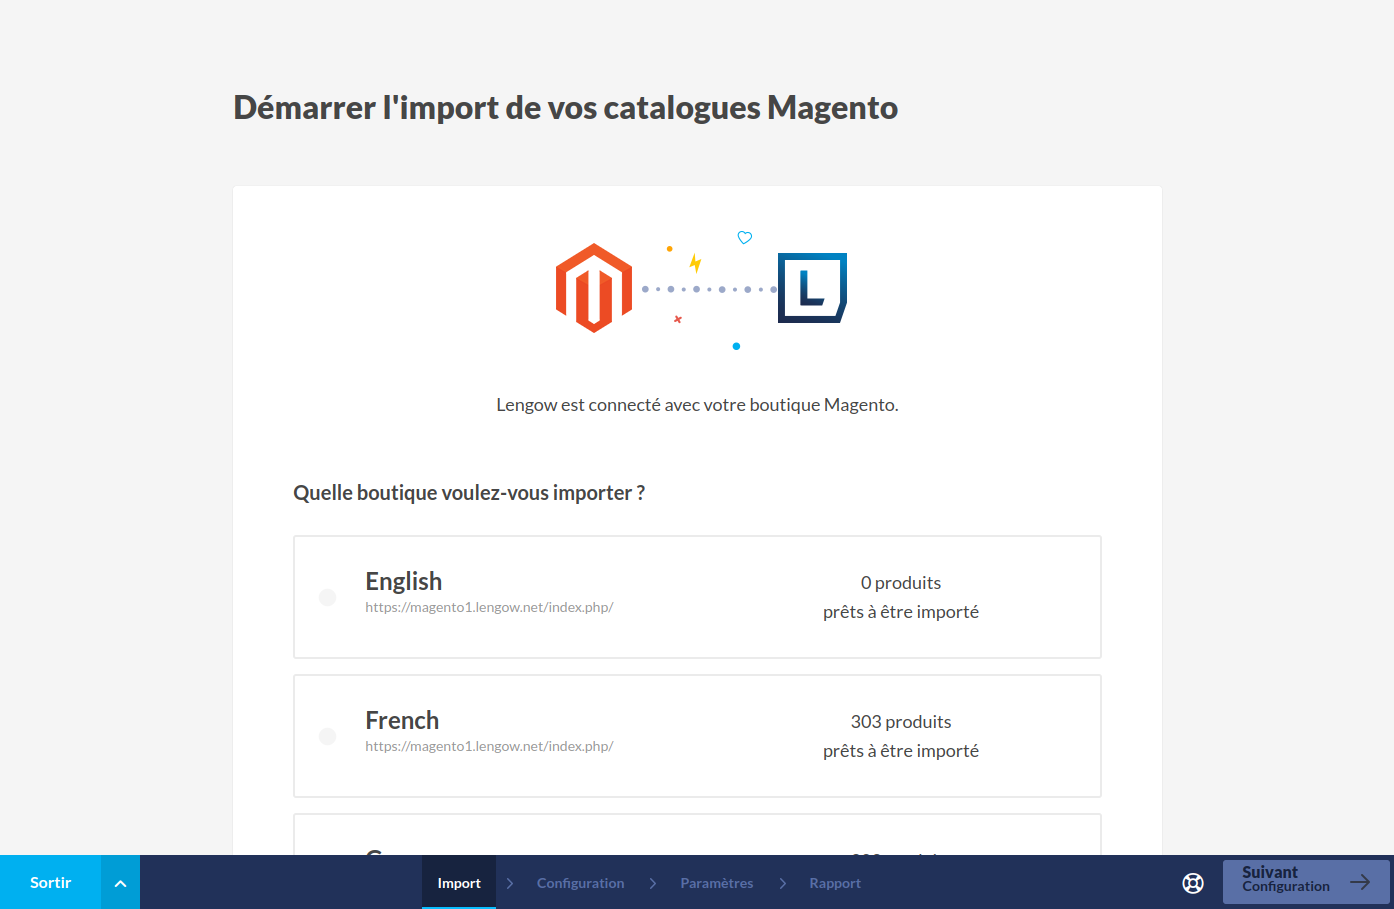Go to the Rapport step tab
The height and width of the screenshot is (909, 1394).
pos(835,883)
